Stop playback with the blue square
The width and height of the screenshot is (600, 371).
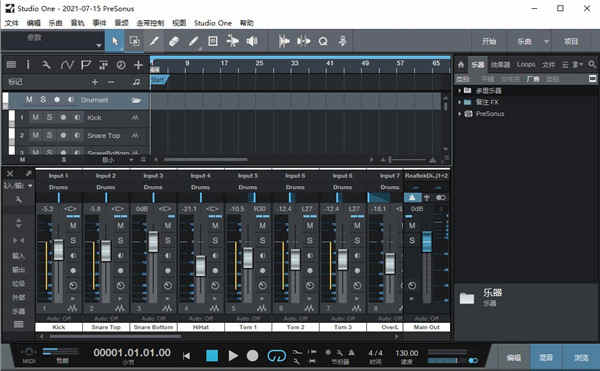tap(212, 356)
